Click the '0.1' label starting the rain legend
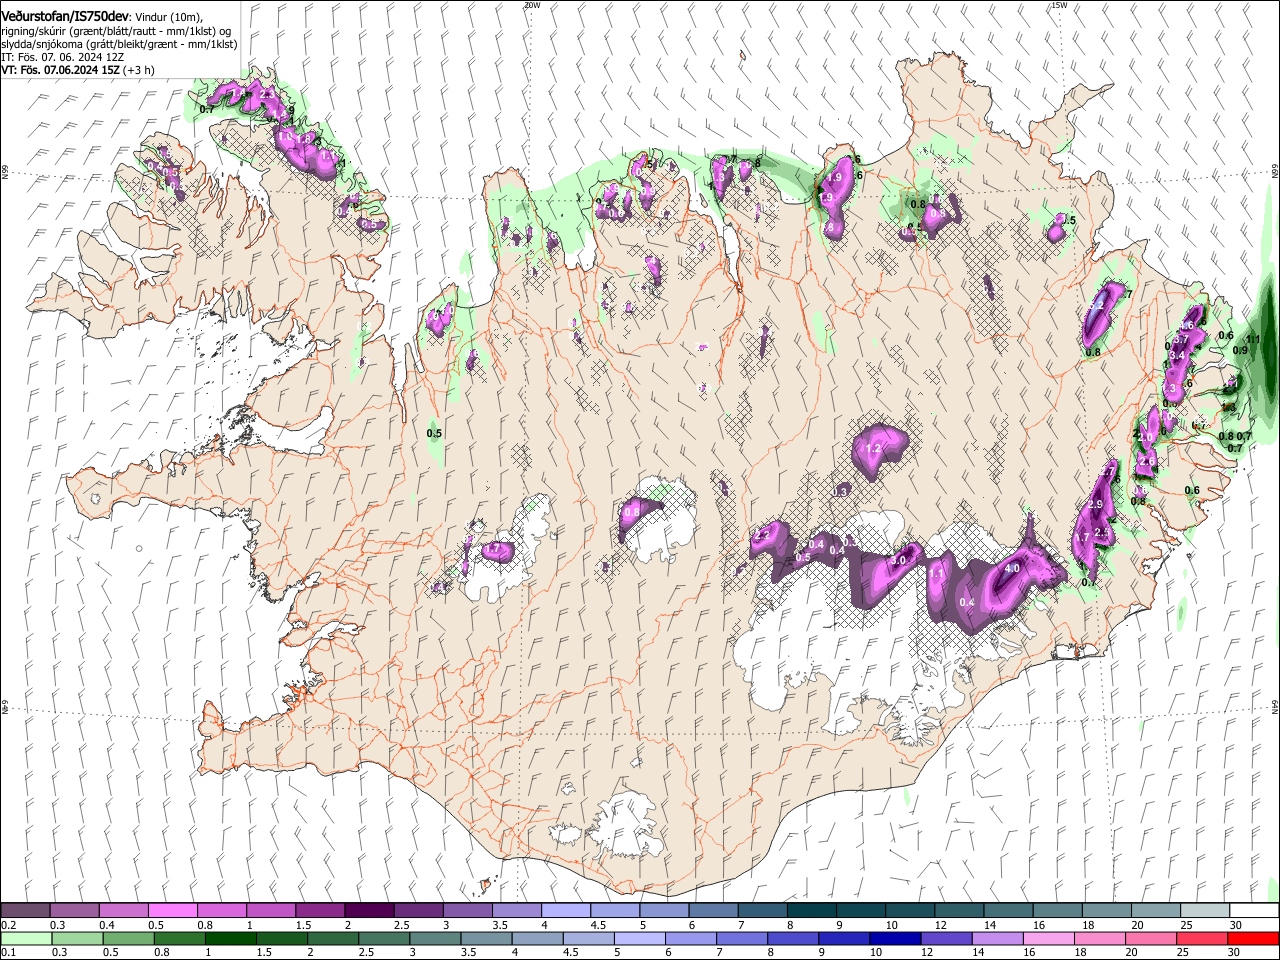 click(8, 952)
